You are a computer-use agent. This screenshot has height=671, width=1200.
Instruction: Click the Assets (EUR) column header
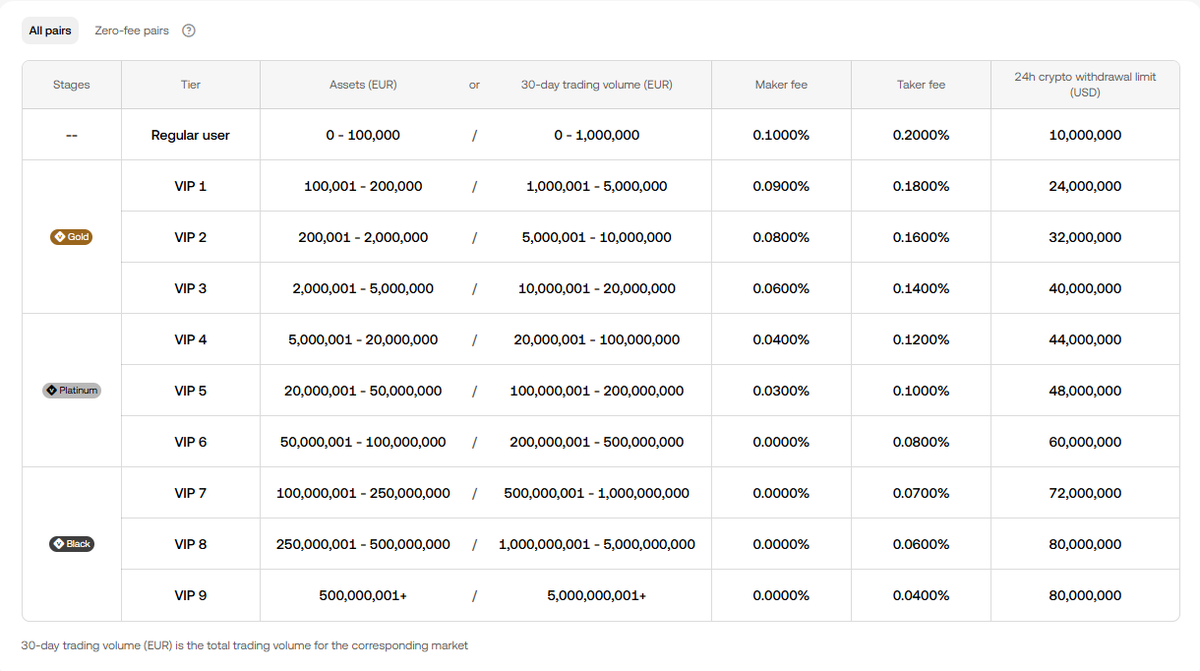pos(363,85)
